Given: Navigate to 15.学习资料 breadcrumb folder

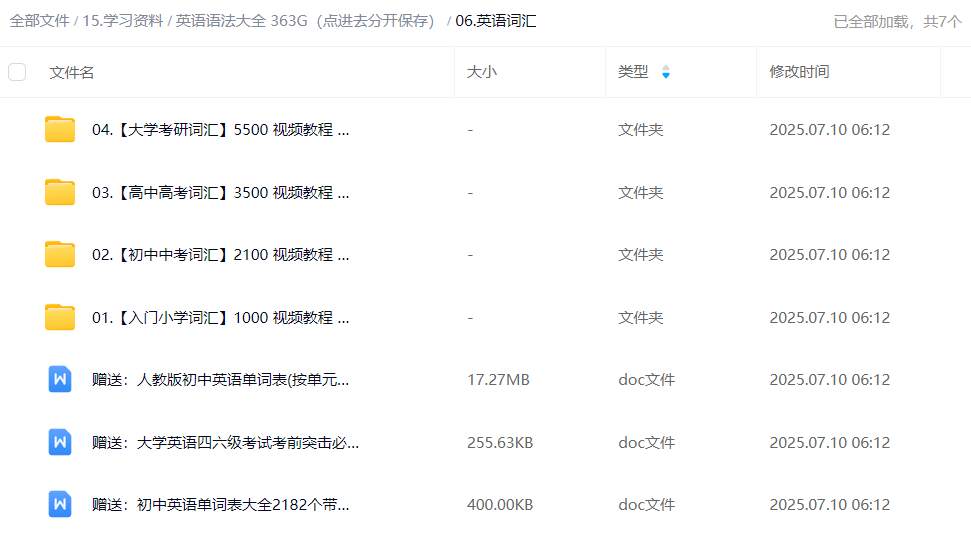Looking at the screenshot, I should coord(123,21).
